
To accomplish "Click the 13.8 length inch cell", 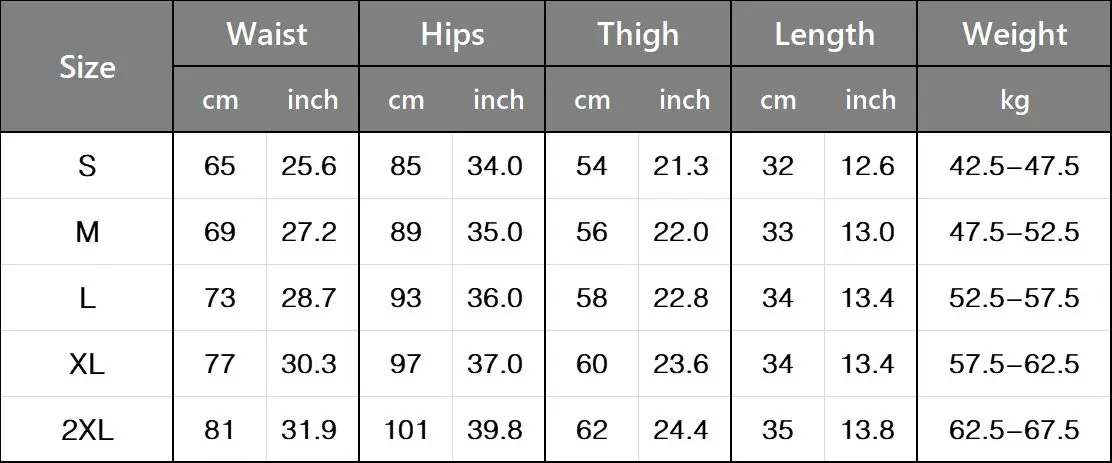I will coord(867,430).
